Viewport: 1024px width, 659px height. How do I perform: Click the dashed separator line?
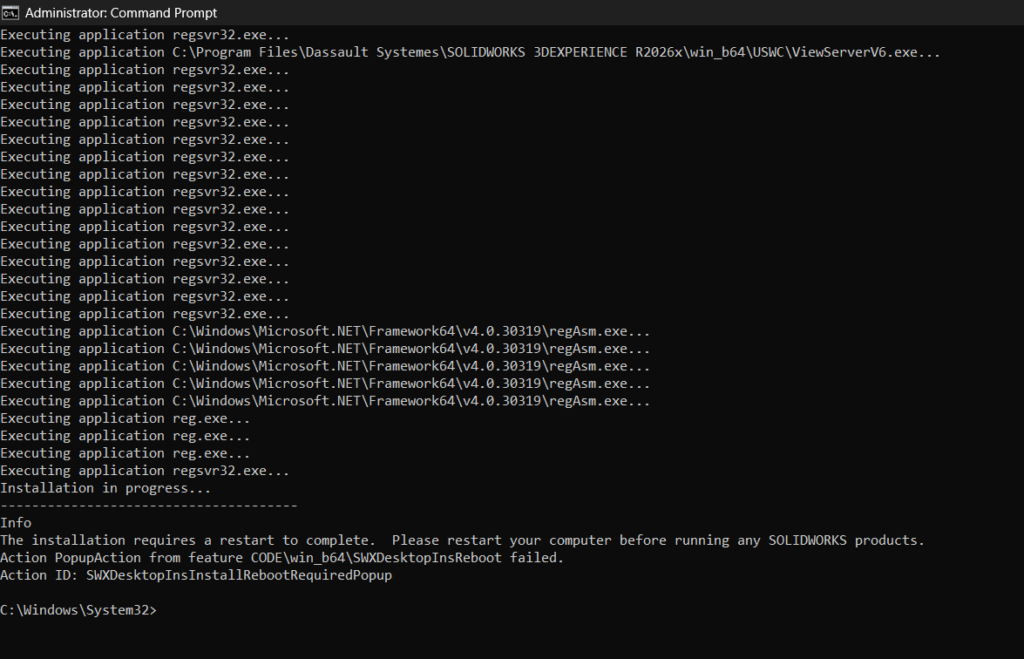[149, 506]
